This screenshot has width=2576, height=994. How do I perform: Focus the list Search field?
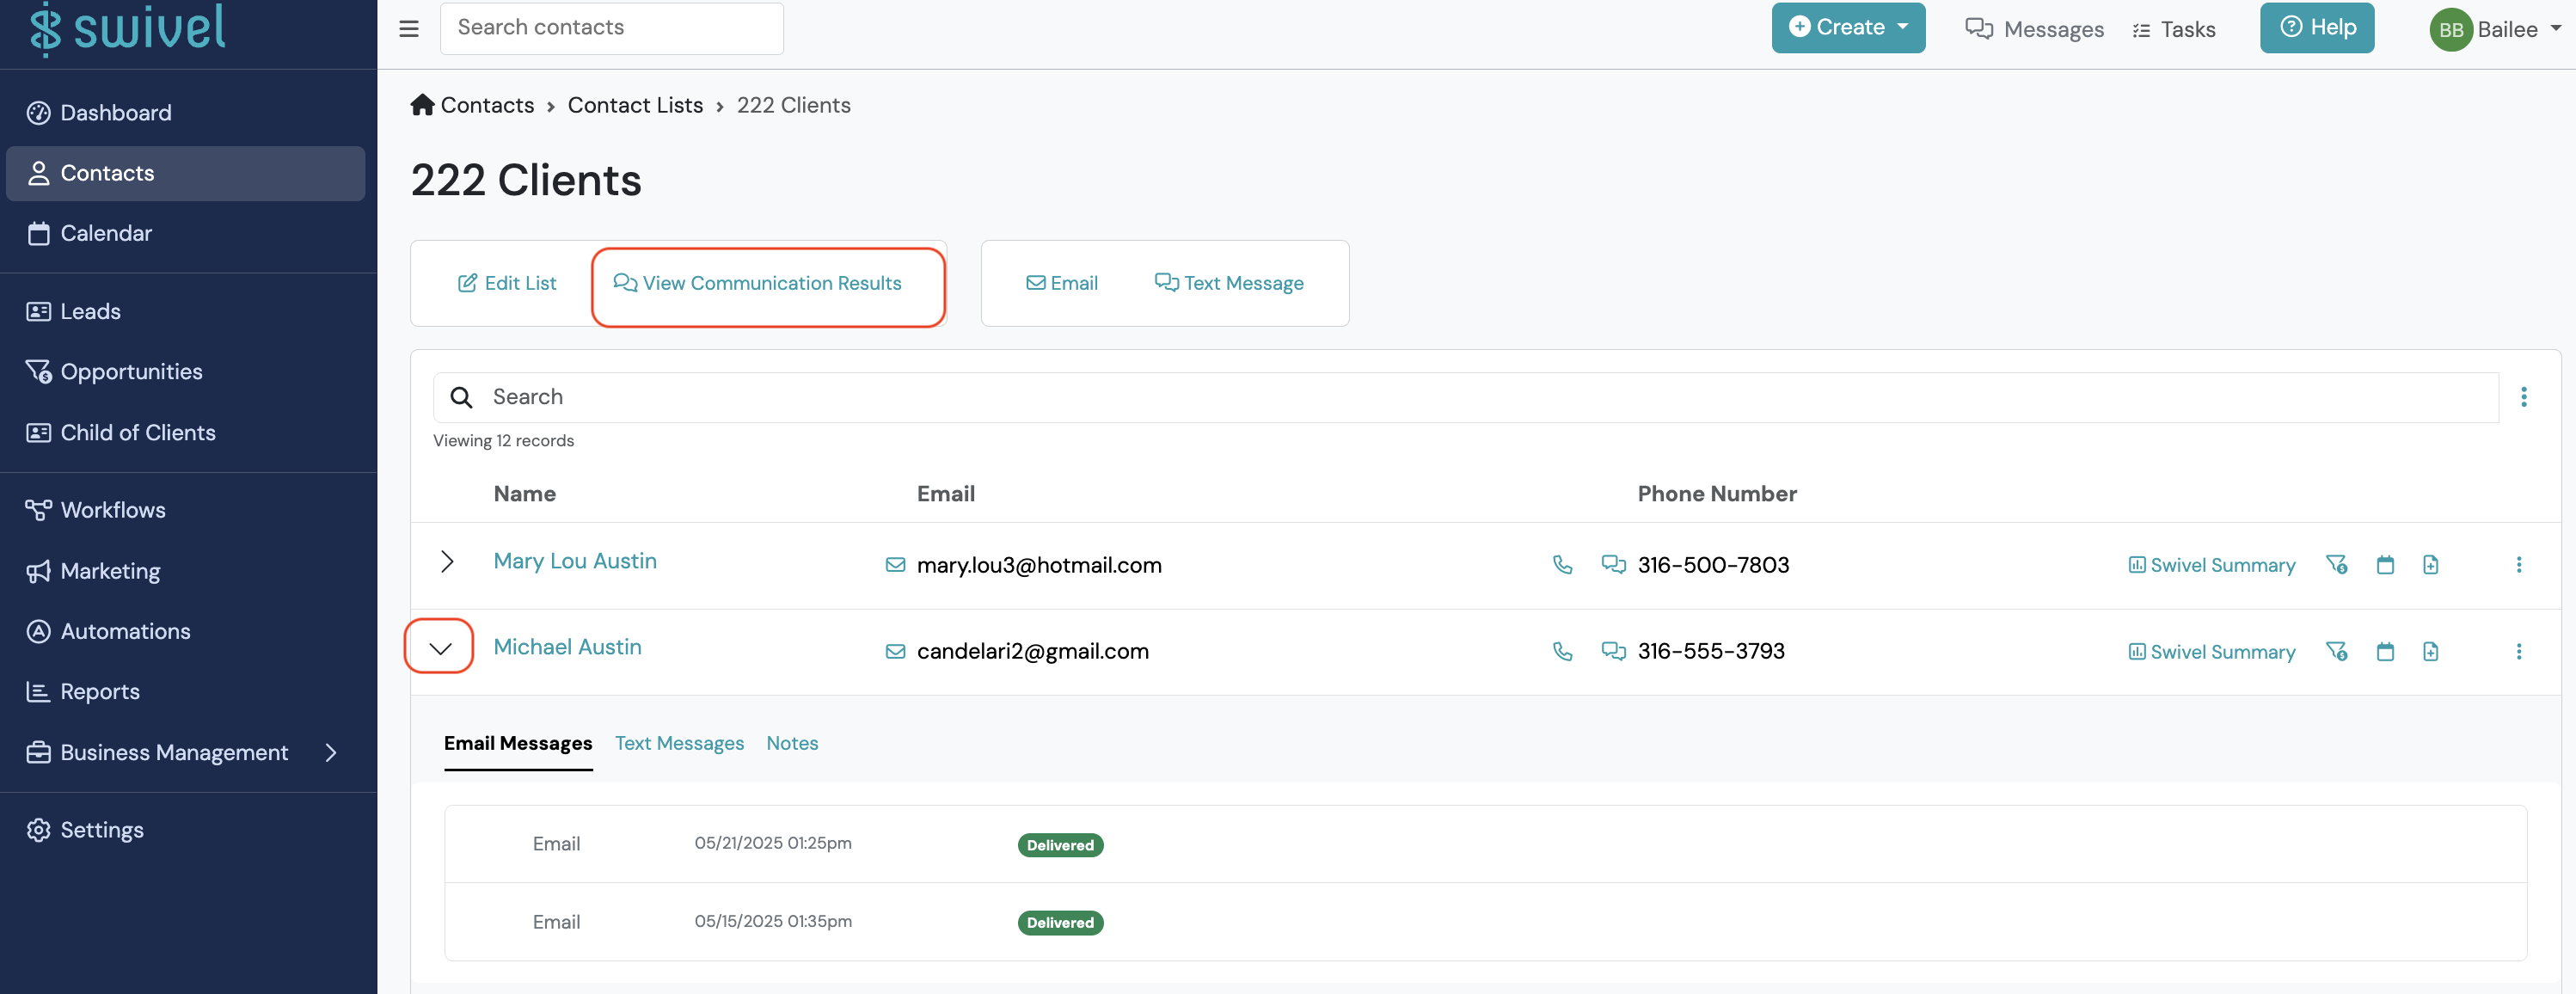pyautogui.click(x=1466, y=397)
